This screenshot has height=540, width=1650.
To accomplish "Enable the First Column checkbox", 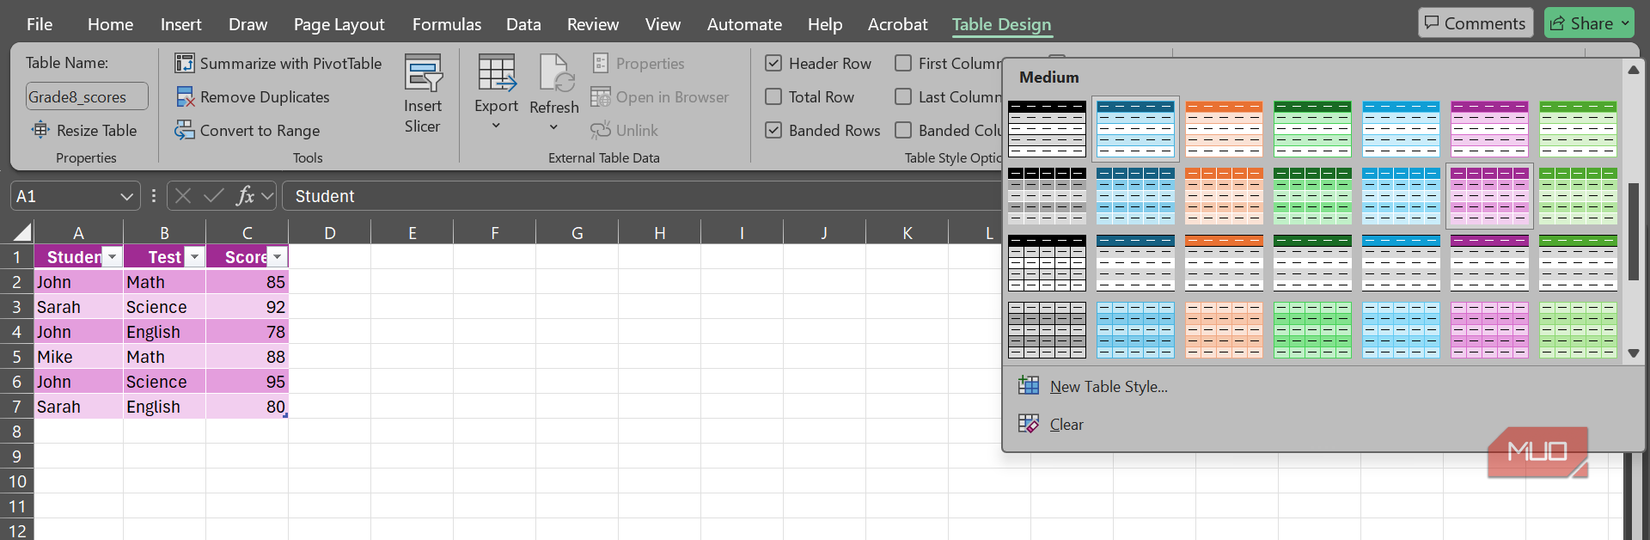I will 903,63.
